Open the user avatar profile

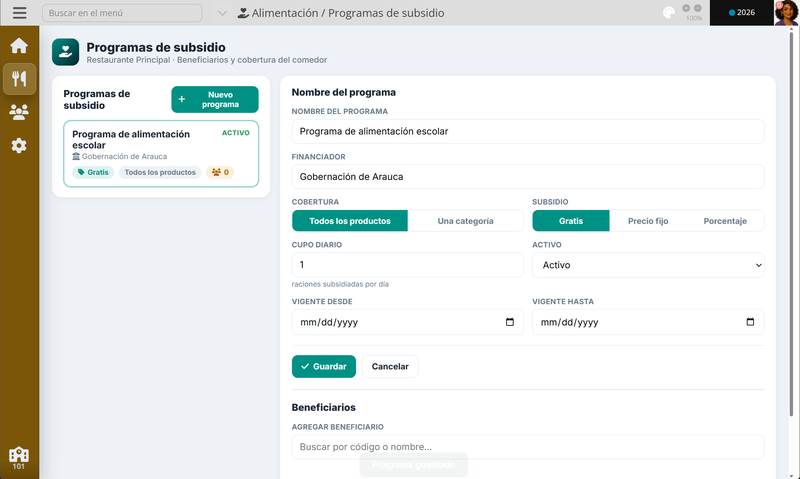tap(786, 13)
